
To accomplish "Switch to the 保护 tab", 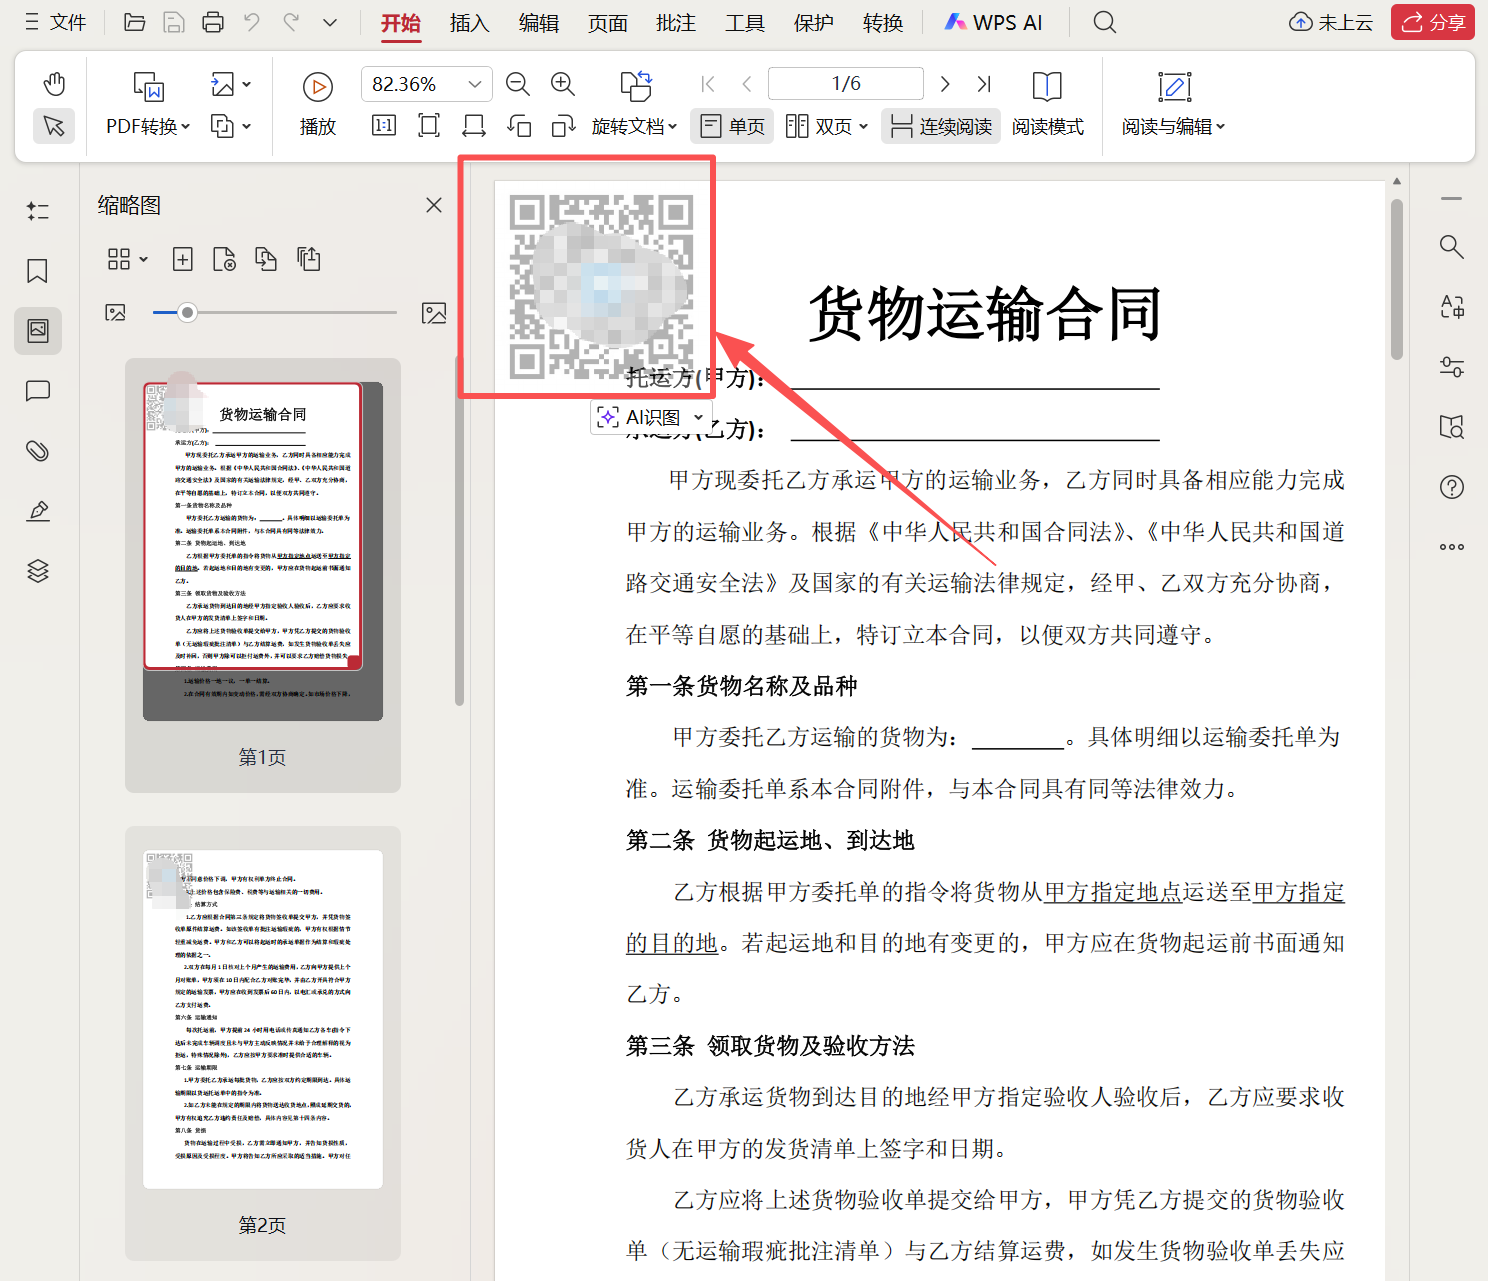I will [814, 23].
